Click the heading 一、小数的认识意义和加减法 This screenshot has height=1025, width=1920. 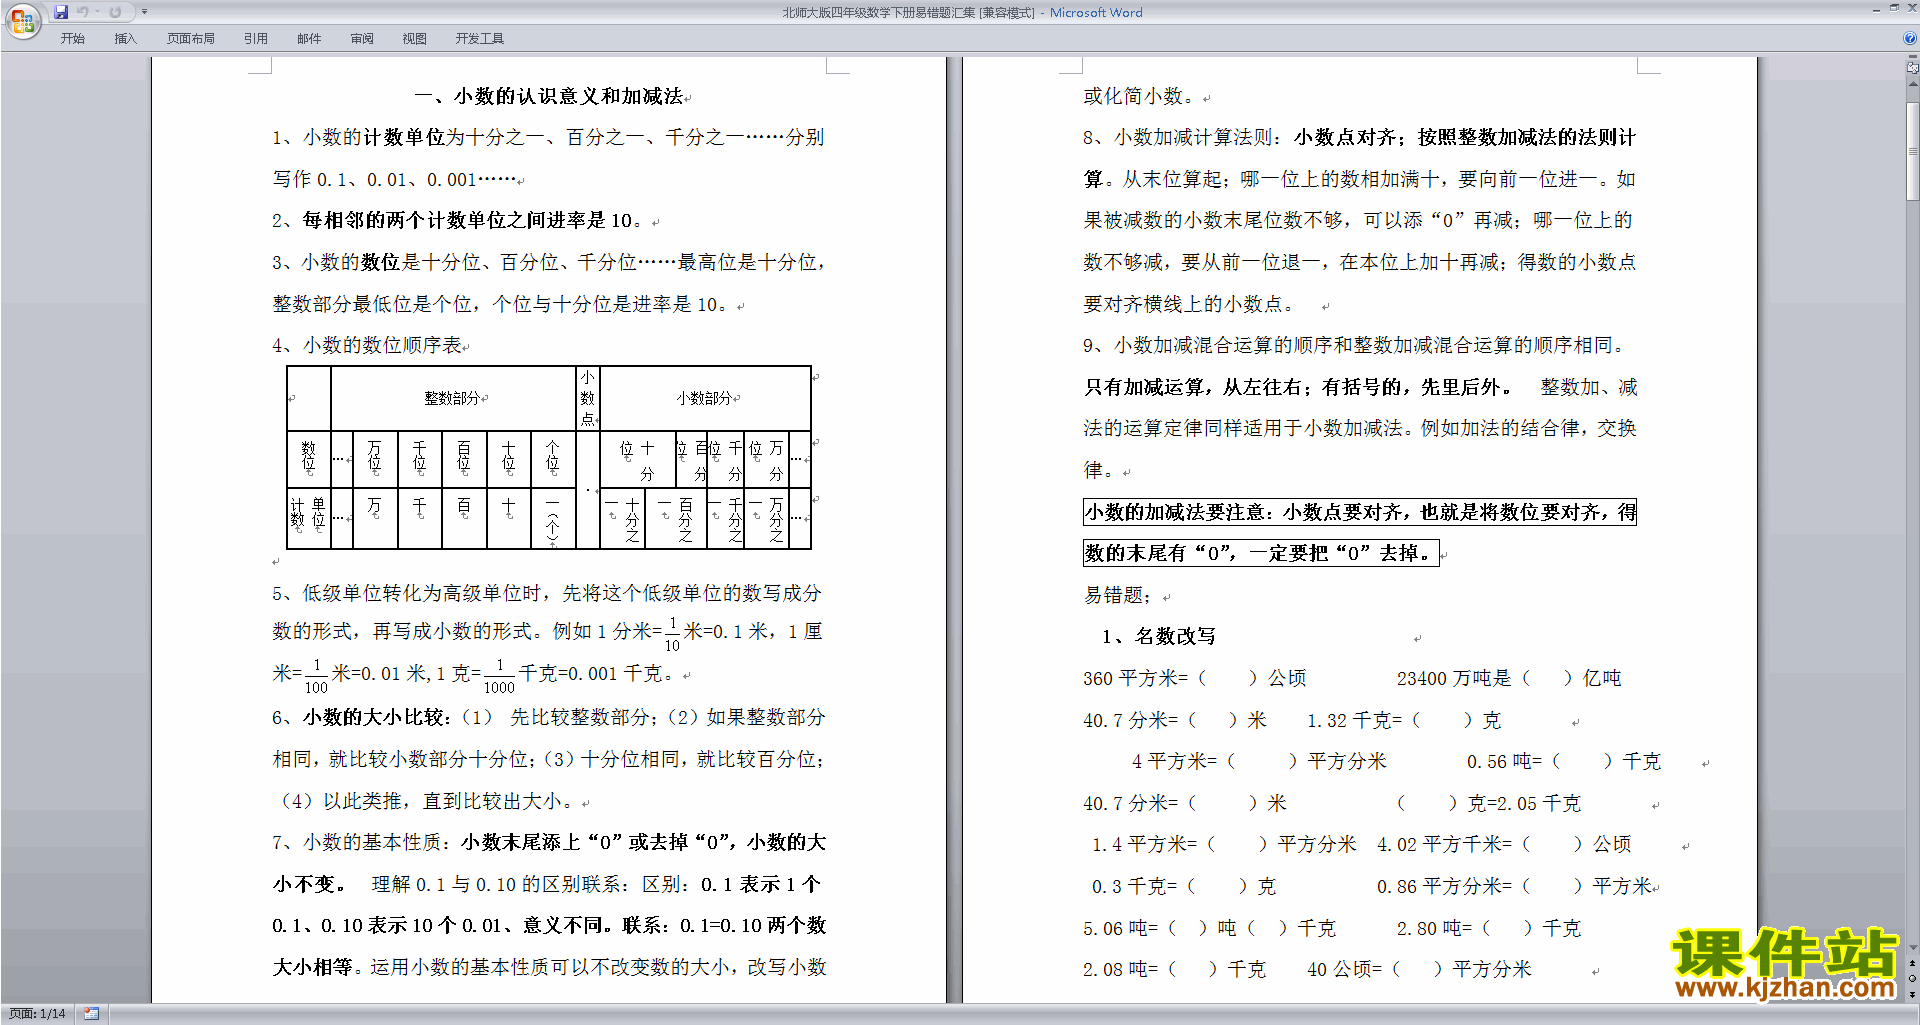(549, 97)
